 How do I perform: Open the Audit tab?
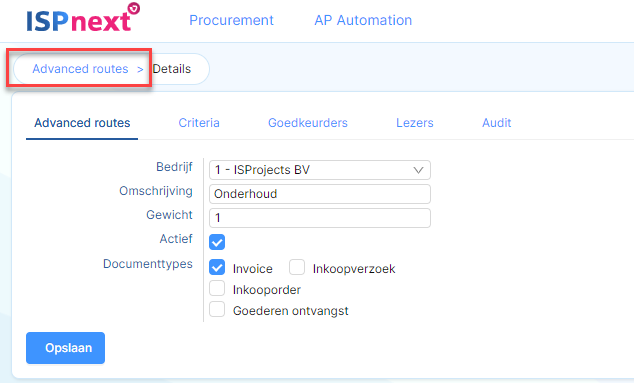coord(497,123)
